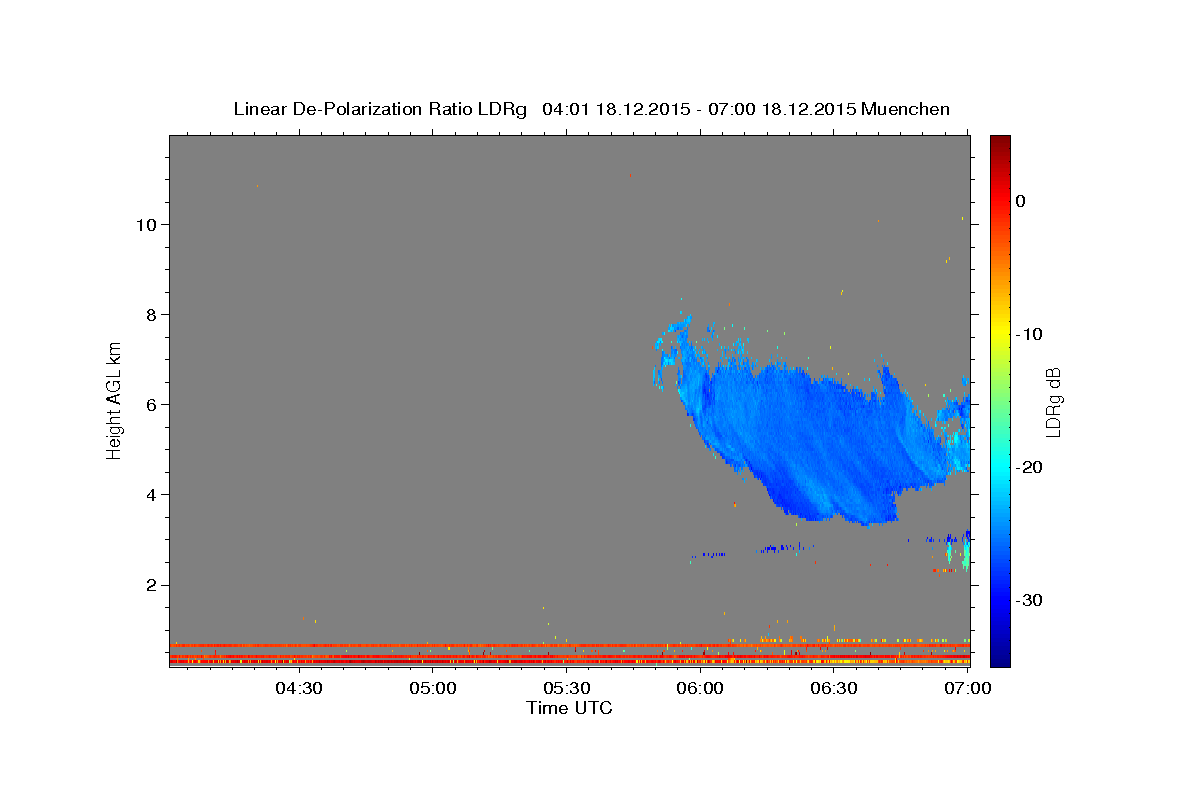1200x800 pixels.
Task: Click the colorbar value label -10
Action: point(1030,334)
